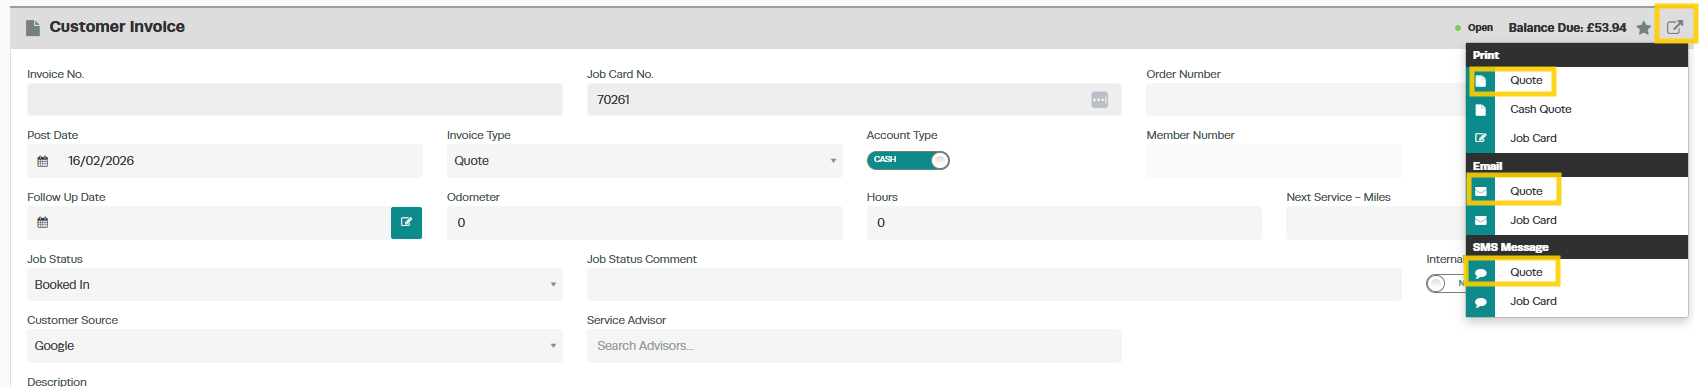Click the Customer Invoice title text
Image resolution: width=1699 pixels, height=387 pixels.
click(x=117, y=27)
